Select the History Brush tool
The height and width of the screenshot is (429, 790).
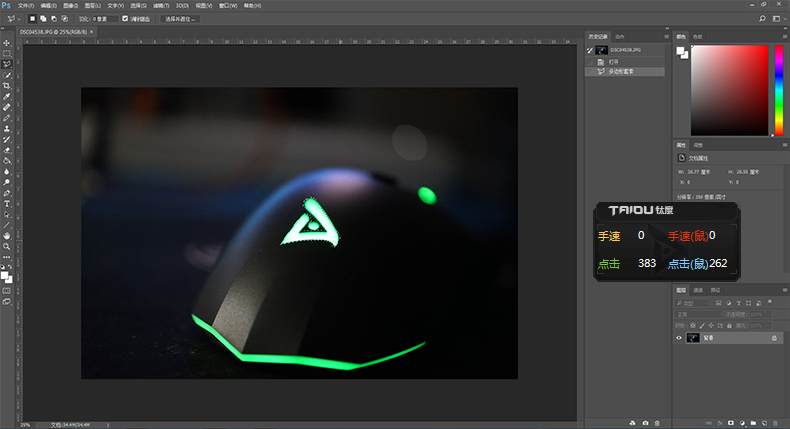click(x=7, y=140)
